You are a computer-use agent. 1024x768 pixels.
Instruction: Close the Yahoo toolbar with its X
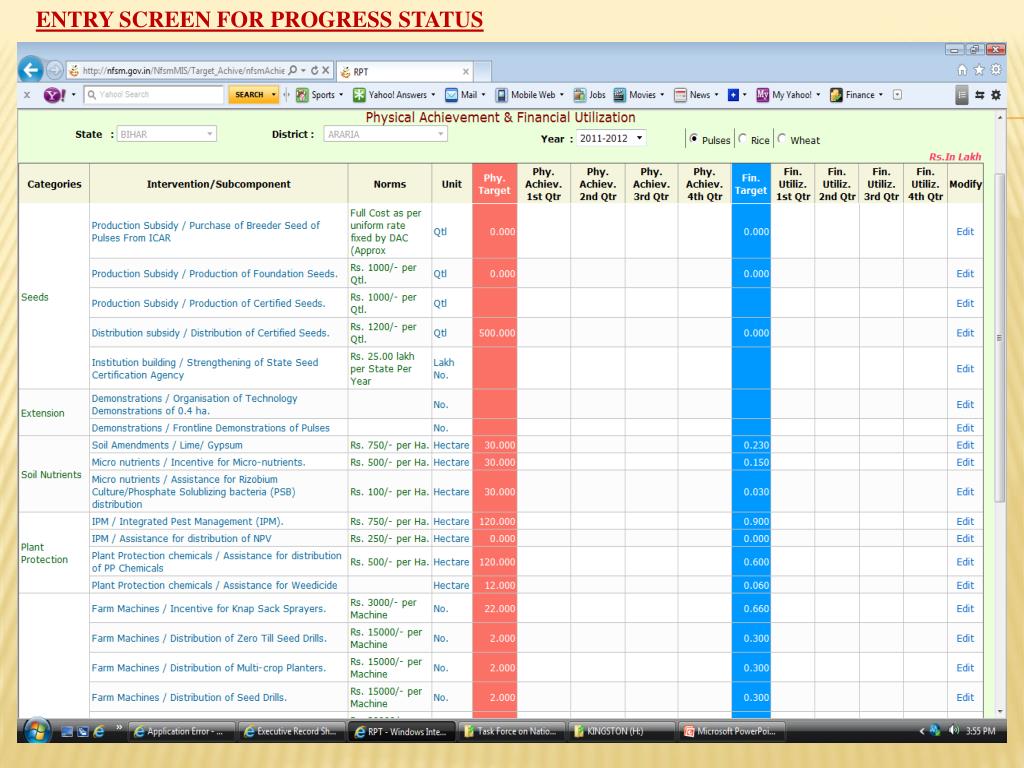(x=27, y=95)
